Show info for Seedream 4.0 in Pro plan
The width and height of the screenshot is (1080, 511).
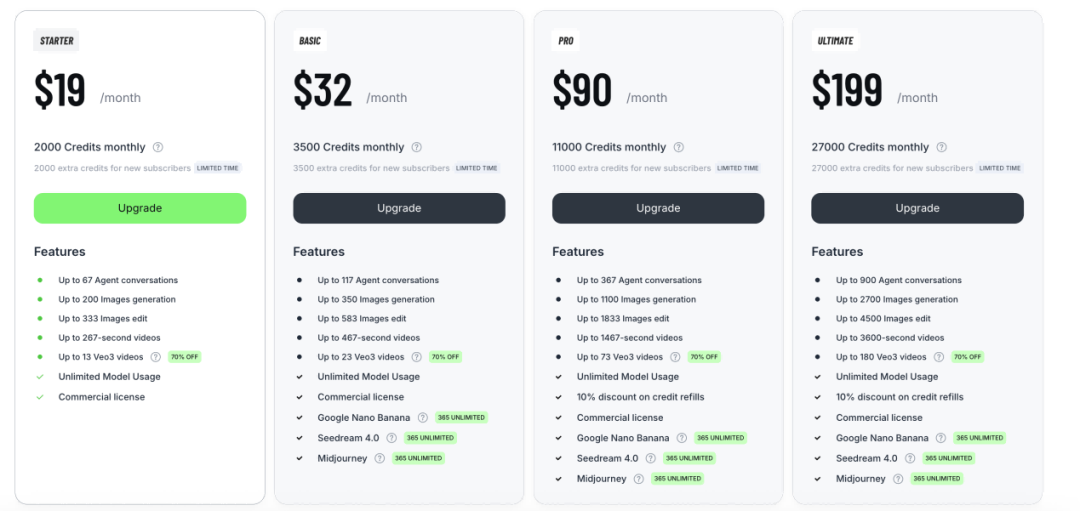click(x=650, y=458)
